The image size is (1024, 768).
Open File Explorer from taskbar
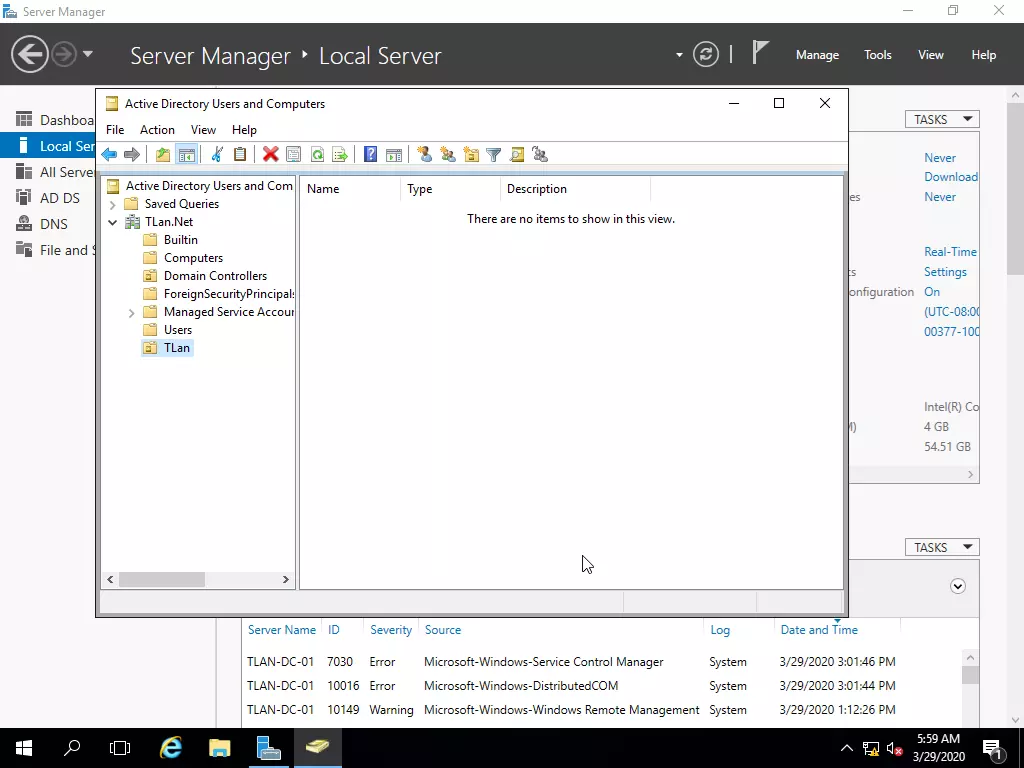219,747
